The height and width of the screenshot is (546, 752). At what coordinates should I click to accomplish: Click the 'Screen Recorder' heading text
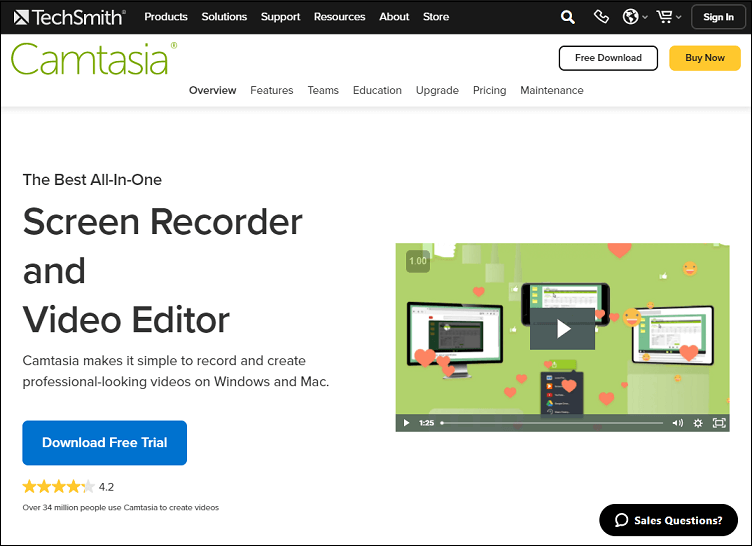click(x=163, y=222)
